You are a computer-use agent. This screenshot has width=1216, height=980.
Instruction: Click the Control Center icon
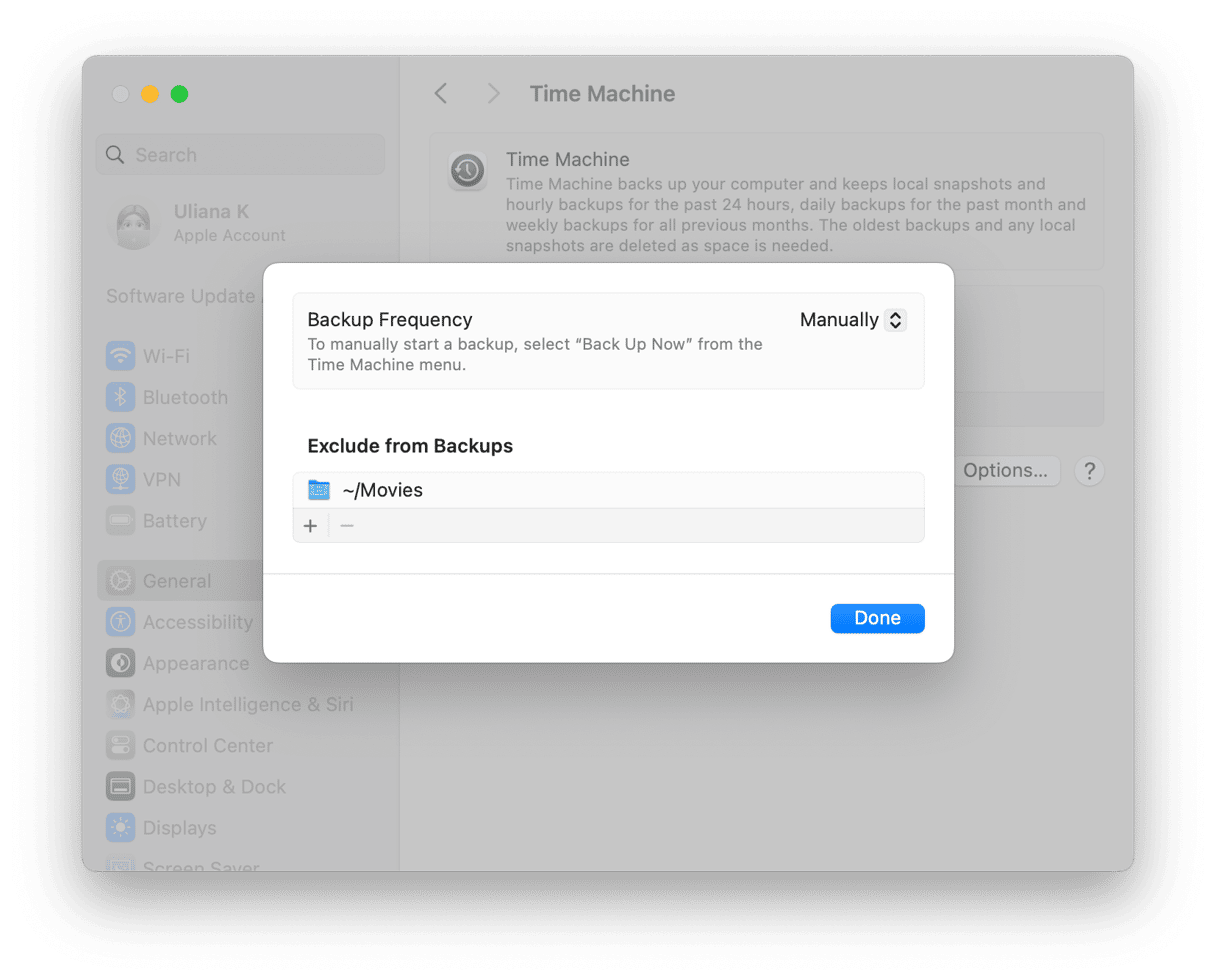click(121, 745)
